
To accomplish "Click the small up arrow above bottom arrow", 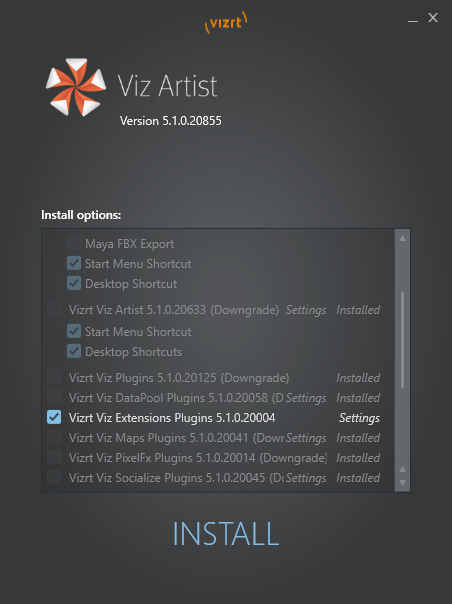I will 402,469.
